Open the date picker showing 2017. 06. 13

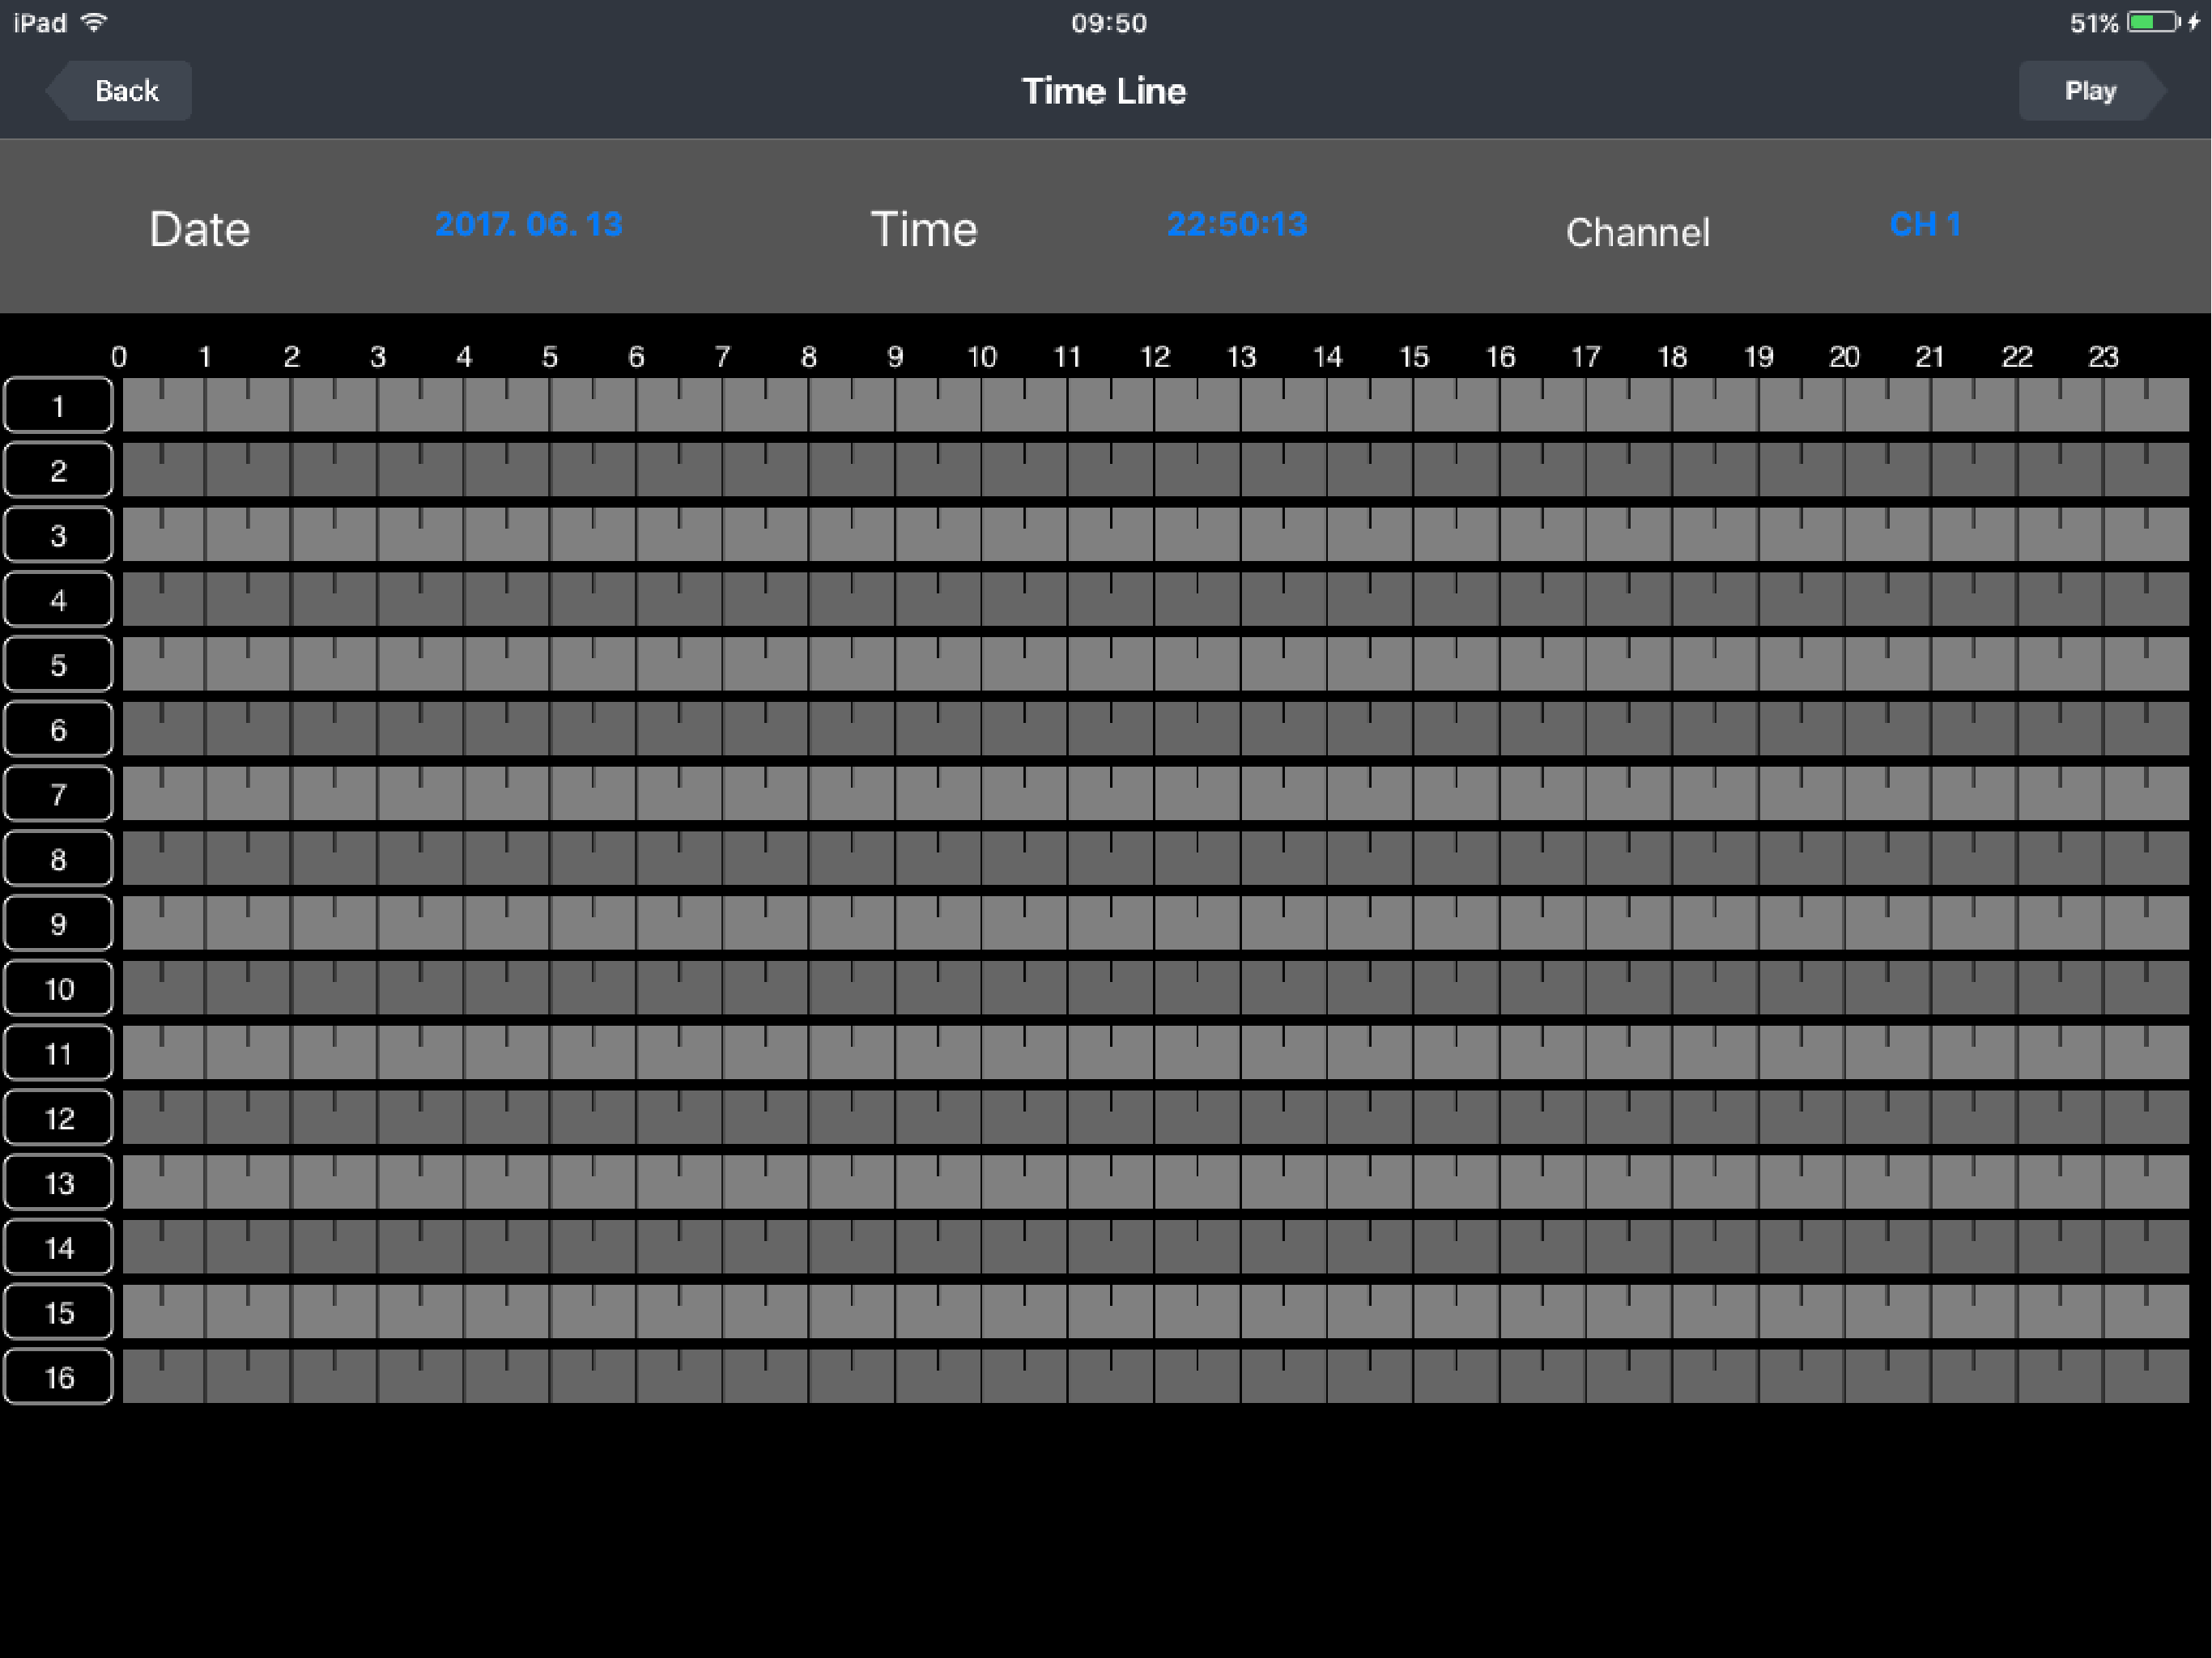[x=528, y=224]
